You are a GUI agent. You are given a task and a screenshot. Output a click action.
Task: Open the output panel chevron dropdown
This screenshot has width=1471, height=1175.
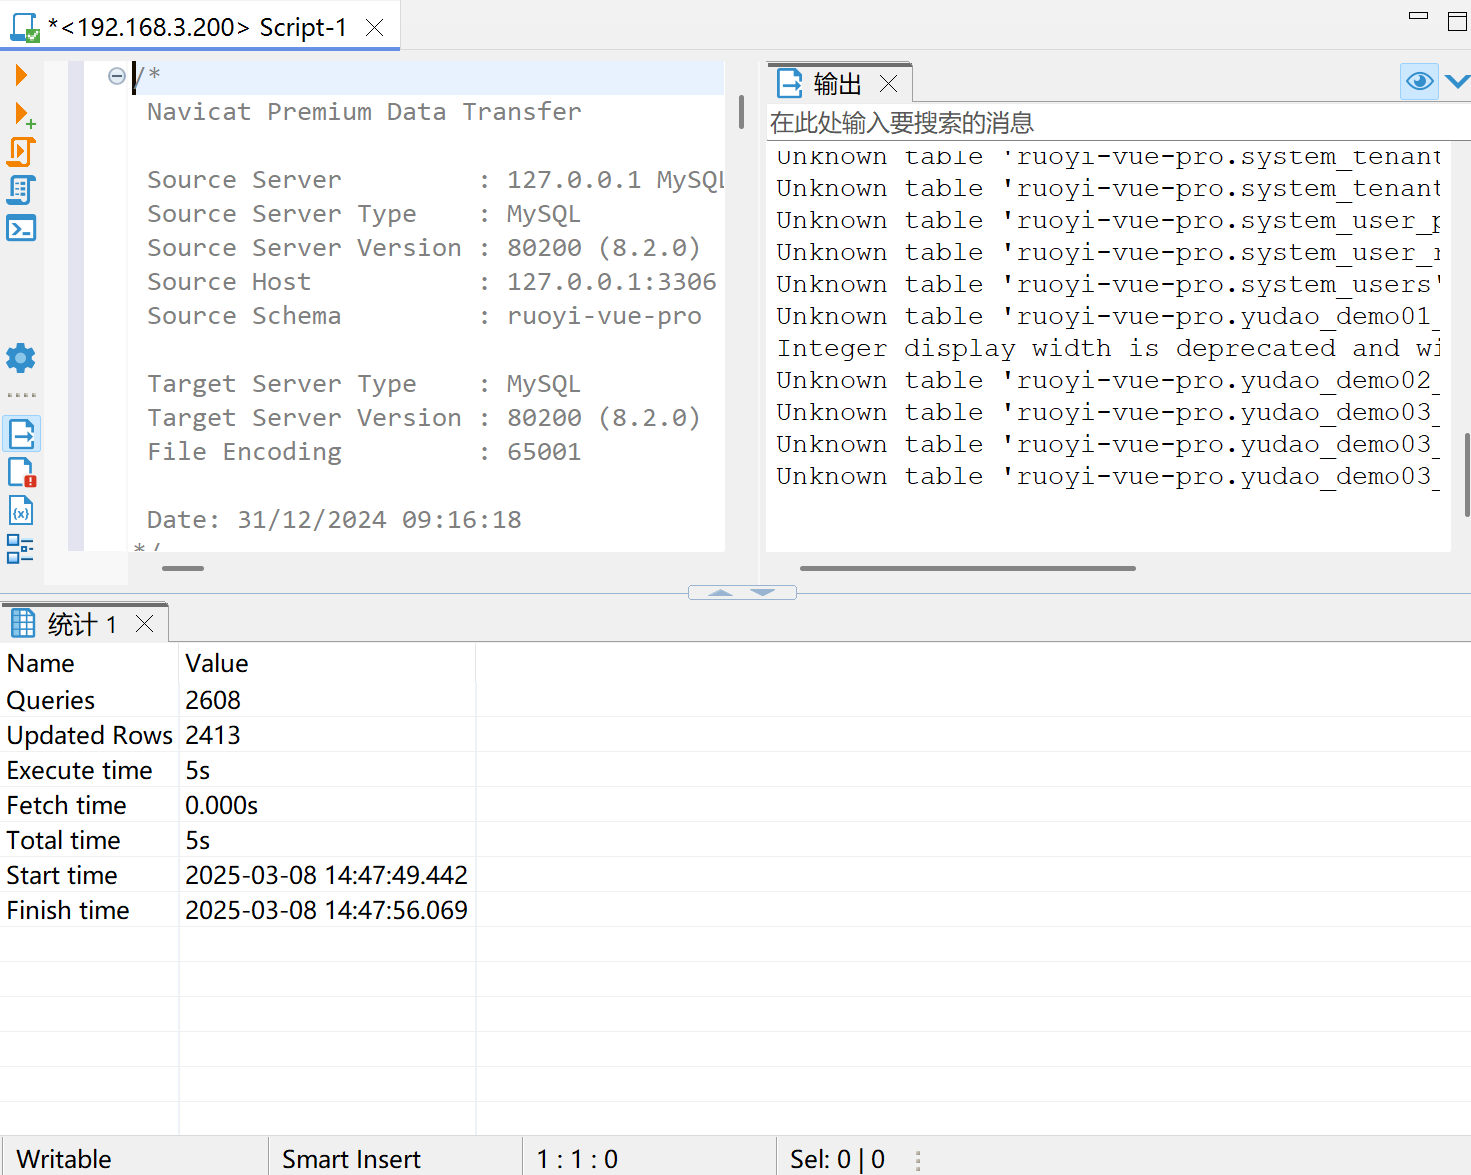coord(1457,81)
